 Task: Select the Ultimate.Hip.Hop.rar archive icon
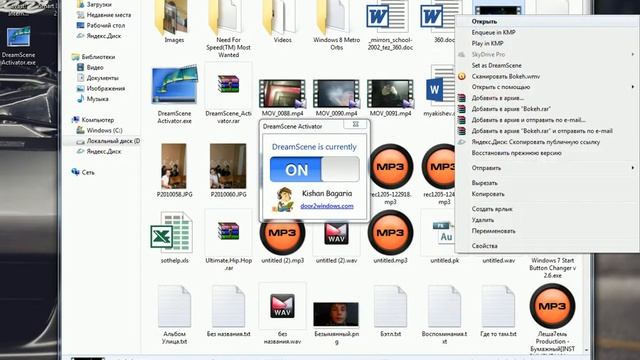coord(228,231)
